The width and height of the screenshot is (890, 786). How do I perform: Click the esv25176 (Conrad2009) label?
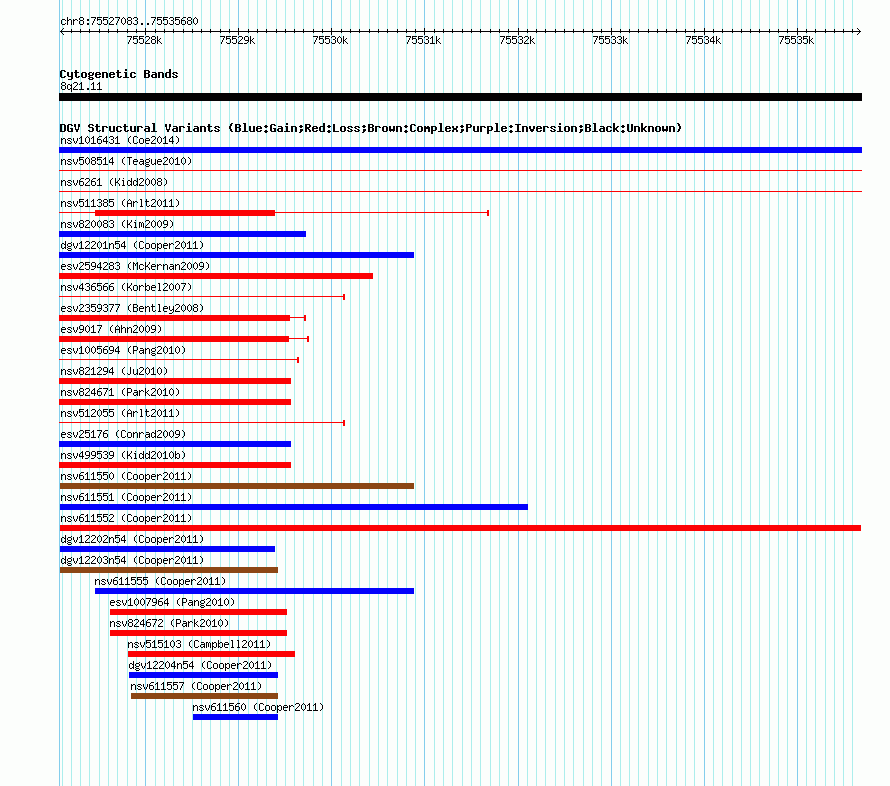point(123,434)
